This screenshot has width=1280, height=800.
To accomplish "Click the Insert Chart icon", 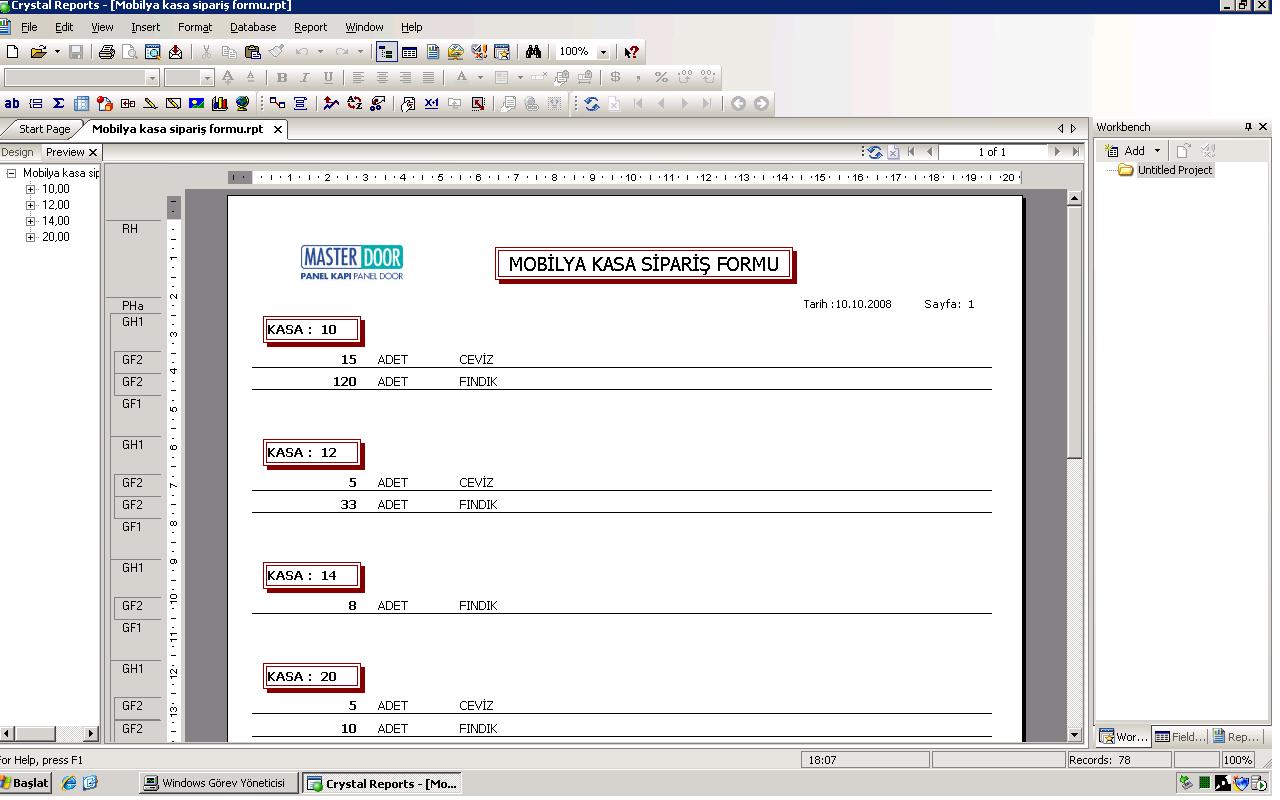I will click(220, 103).
